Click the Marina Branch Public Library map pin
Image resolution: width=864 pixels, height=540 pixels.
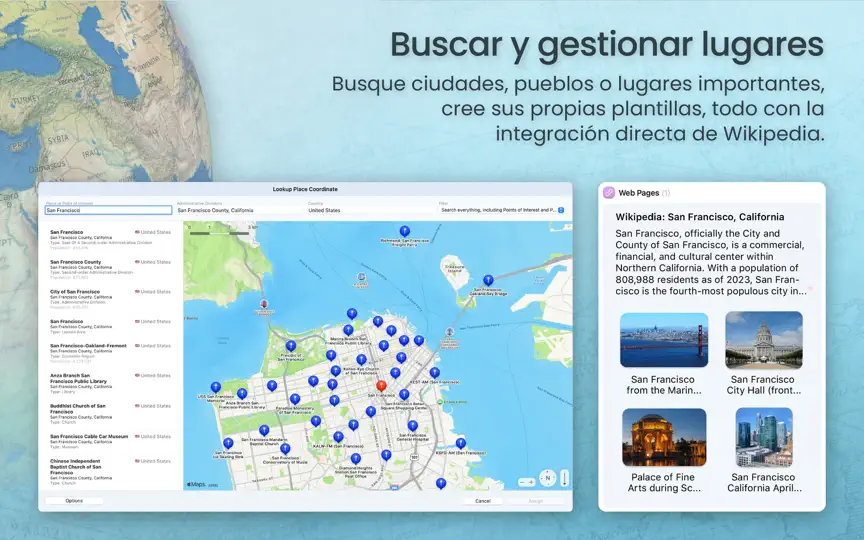[x=348, y=331]
